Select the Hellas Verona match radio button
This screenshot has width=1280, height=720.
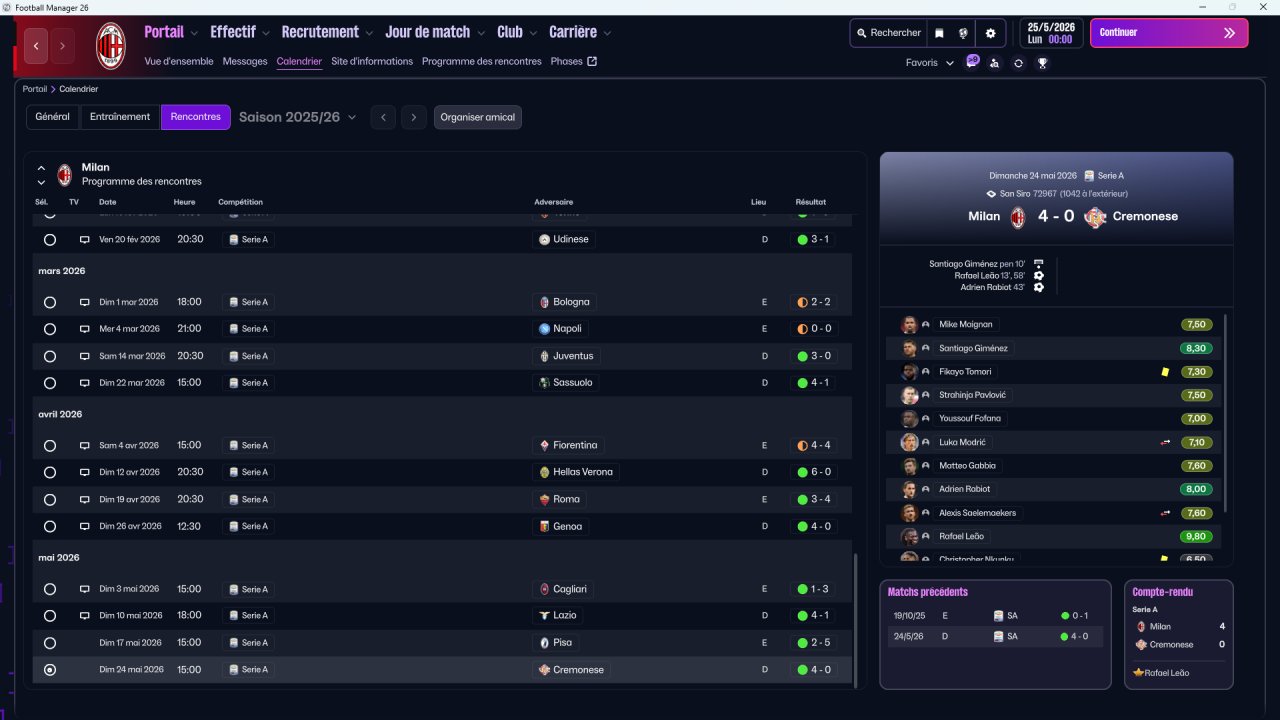[x=50, y=473]
